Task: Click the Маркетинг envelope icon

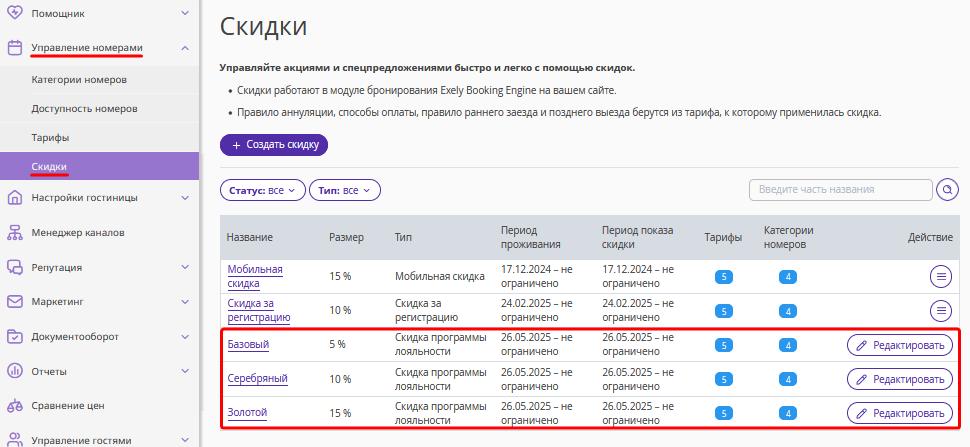Action: point(15,302)
